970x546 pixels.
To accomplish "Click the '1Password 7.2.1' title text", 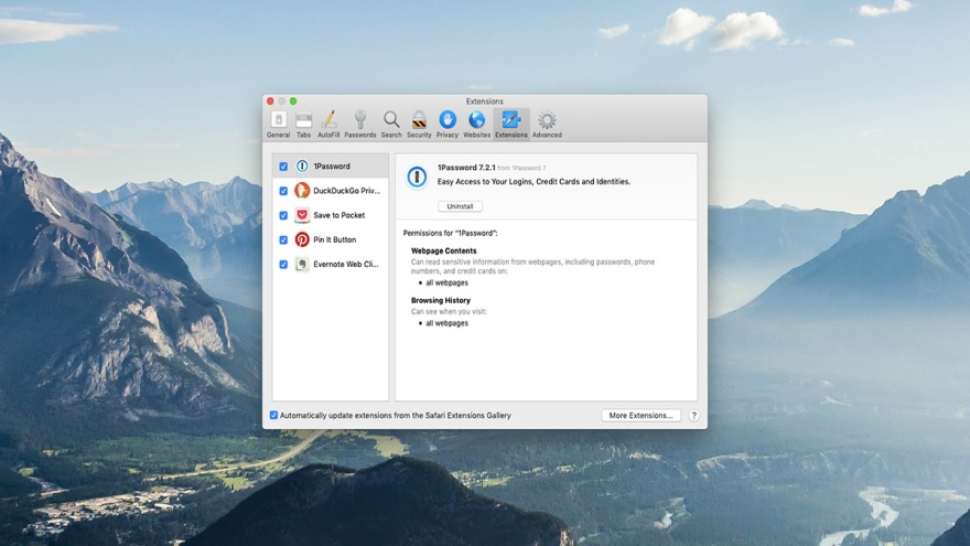I will coord(466,168).
